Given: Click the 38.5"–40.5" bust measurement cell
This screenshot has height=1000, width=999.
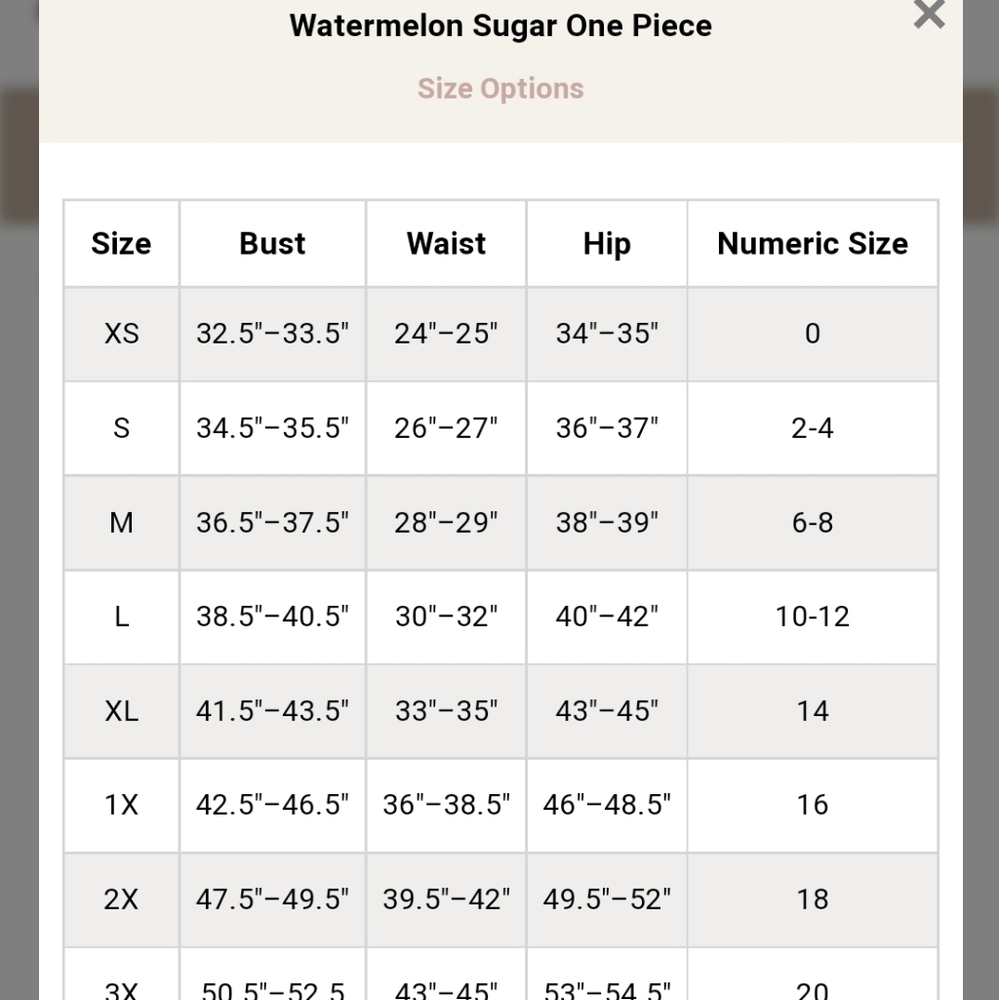Looking at the screenshot, I should point(272,617).
